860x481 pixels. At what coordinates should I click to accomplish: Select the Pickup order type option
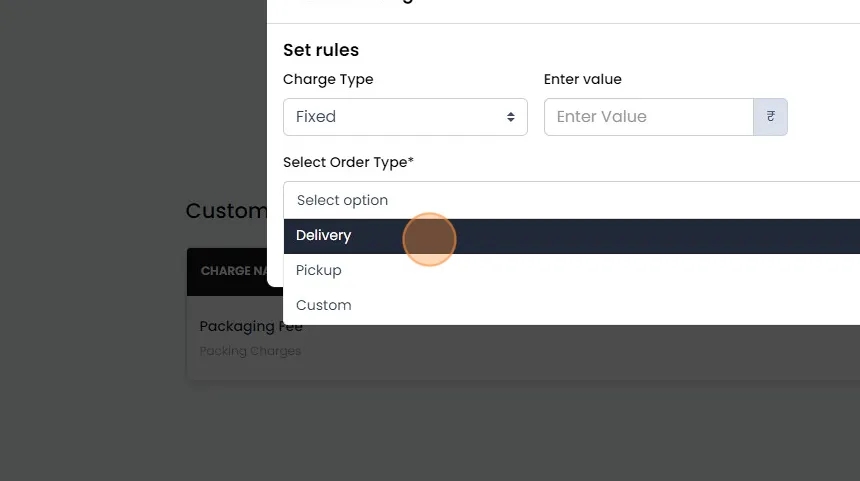pyautogui.click(x=319, y=270)
